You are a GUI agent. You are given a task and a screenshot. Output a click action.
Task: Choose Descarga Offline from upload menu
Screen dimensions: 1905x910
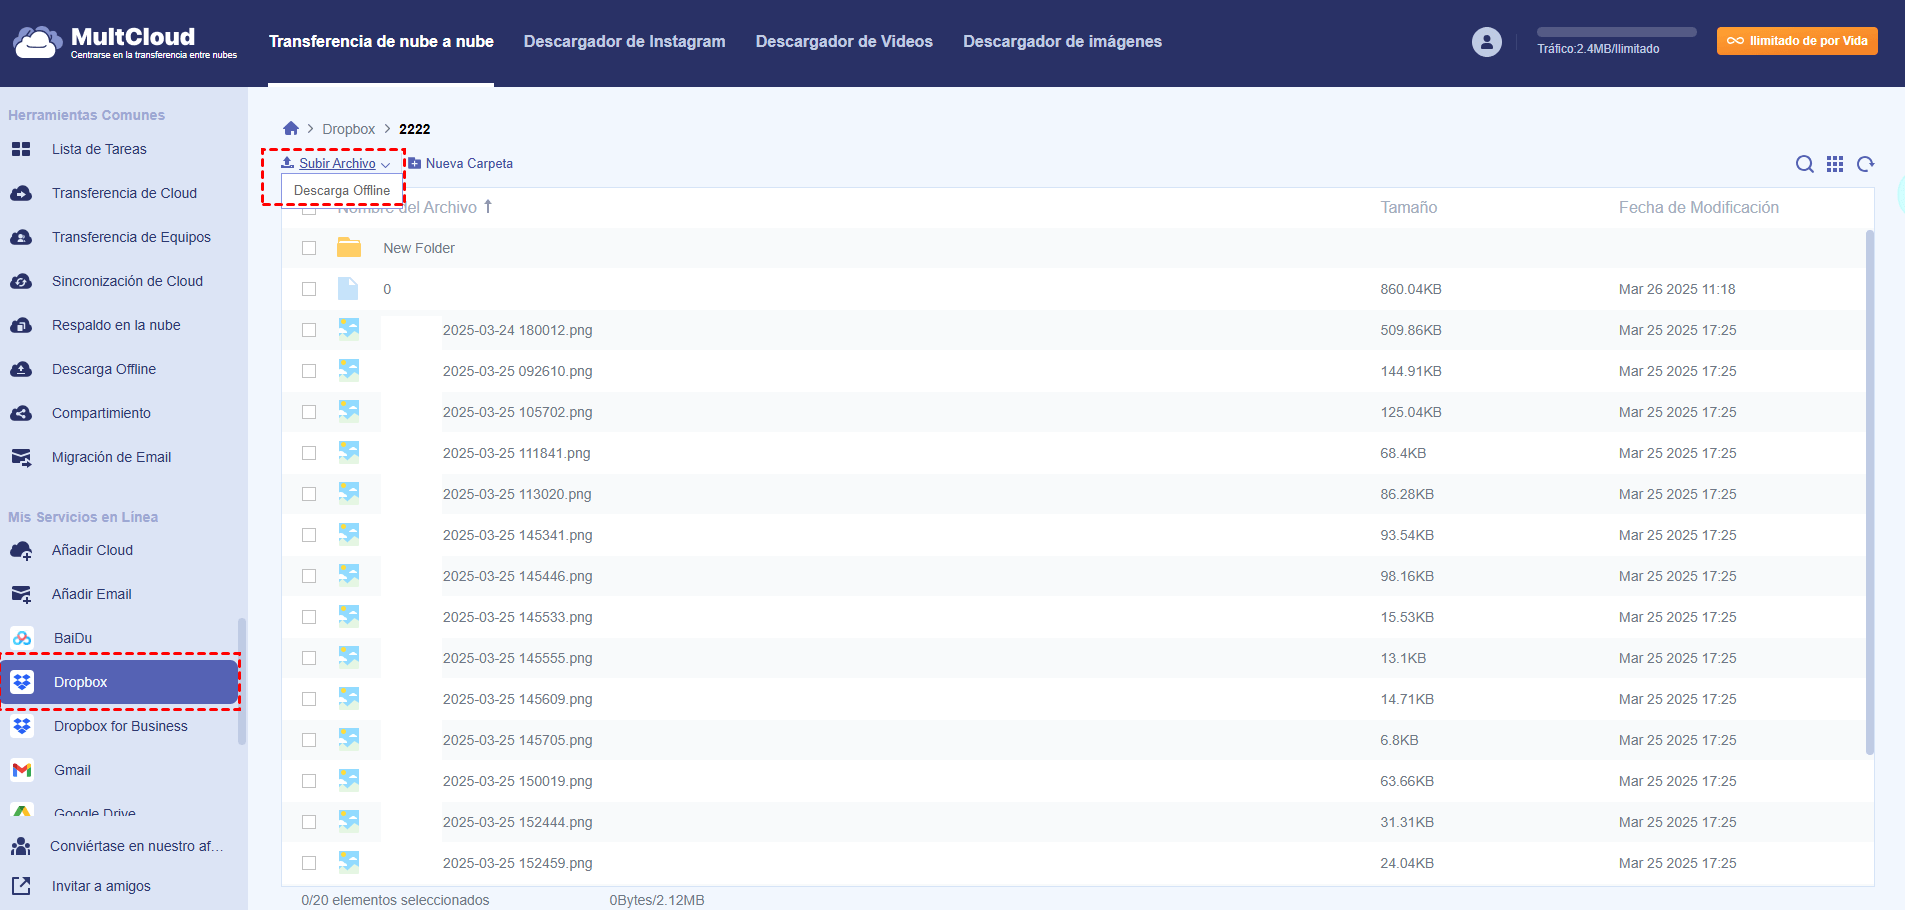pos(342,190)
